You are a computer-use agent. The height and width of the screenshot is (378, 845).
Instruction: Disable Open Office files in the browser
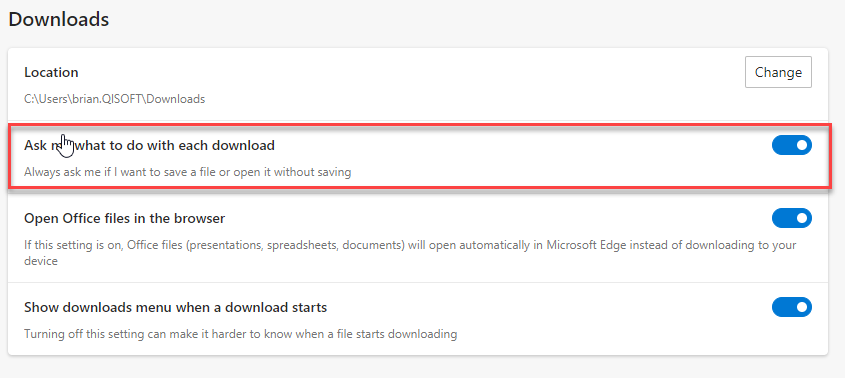point(792,218)
